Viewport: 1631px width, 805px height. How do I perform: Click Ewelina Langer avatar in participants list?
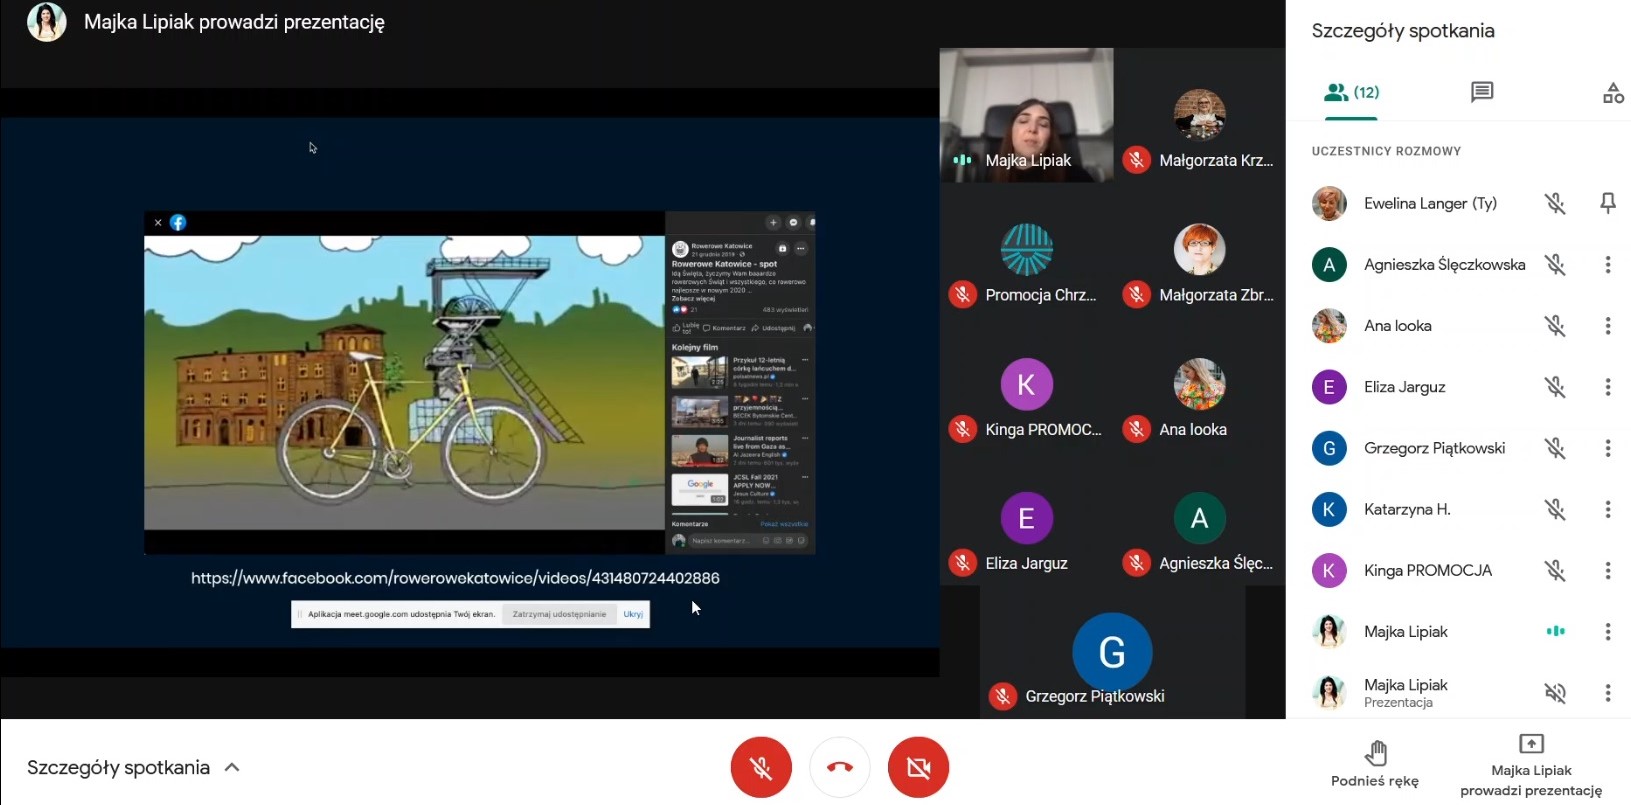(x=1329, y=203)
